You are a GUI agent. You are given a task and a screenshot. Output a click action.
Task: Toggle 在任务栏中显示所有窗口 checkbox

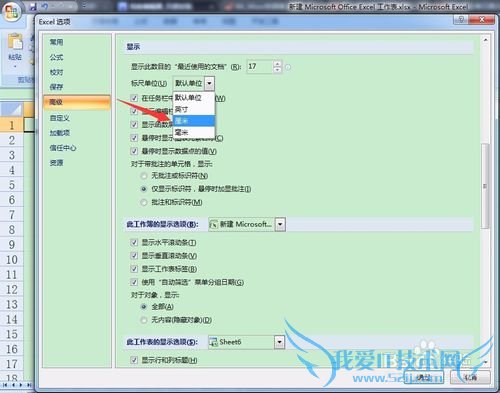pyautogui.click(x=134, y=98)
